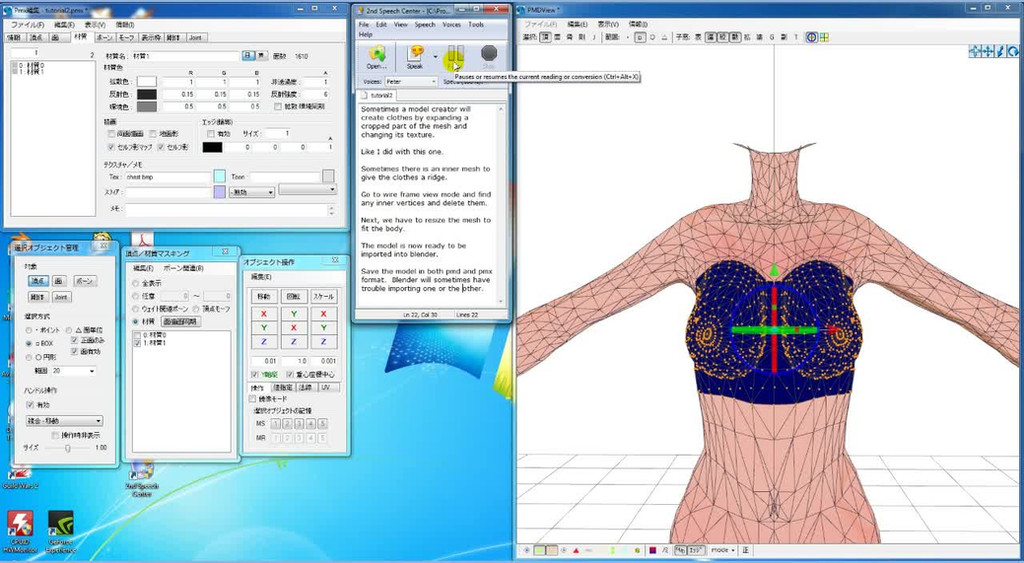Click the ボーン target button in selection manager
The height and width of the screenshot is (563, 1024).
(84, 281)
